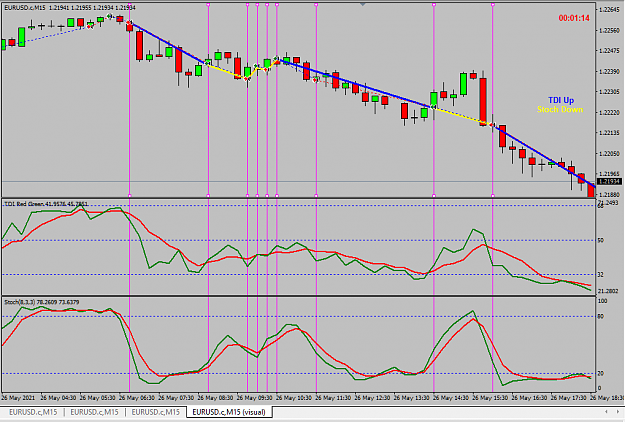Click Stochastic scale level 100
Viewport: 625px width, 422px height.
coord(603,301)
